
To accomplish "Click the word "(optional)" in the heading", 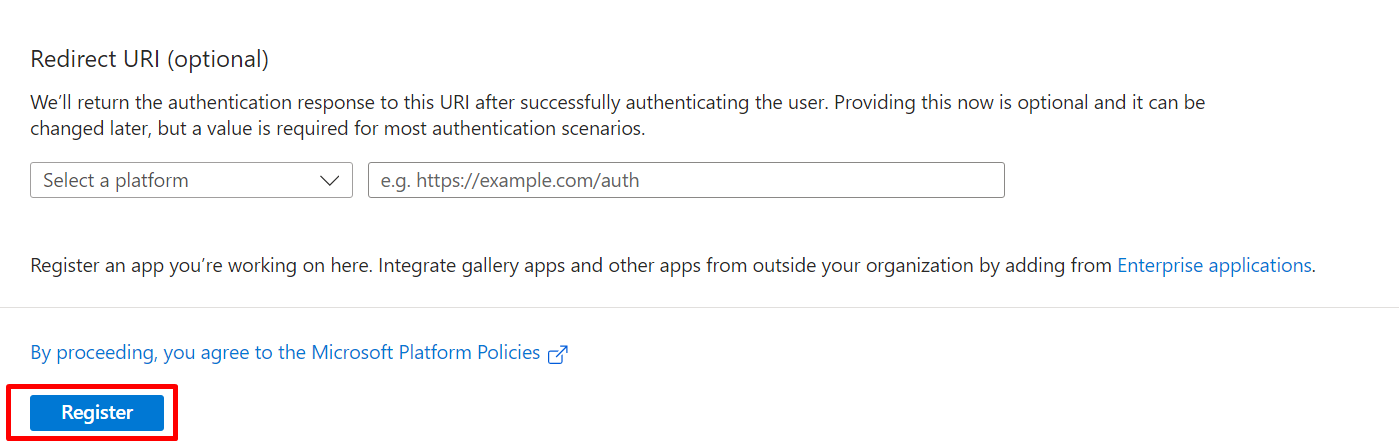I will (x=218, y=59).
